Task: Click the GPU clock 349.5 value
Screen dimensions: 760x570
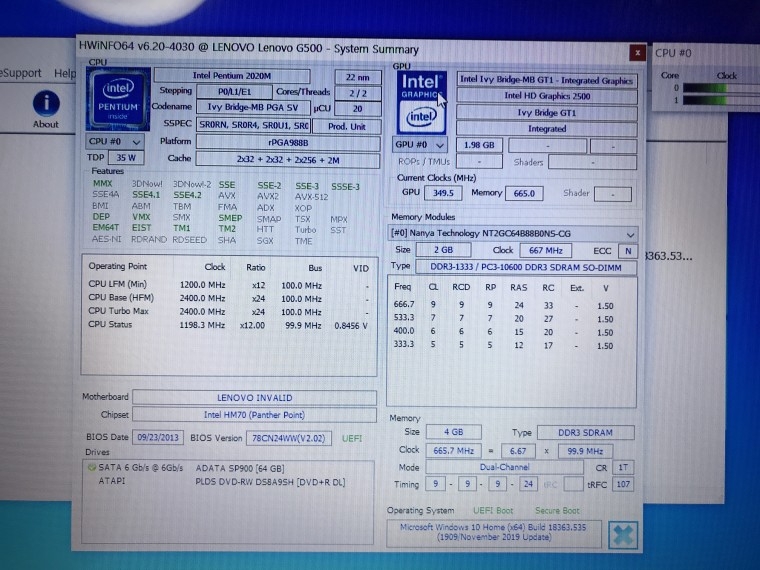Action: coord(443,193)
